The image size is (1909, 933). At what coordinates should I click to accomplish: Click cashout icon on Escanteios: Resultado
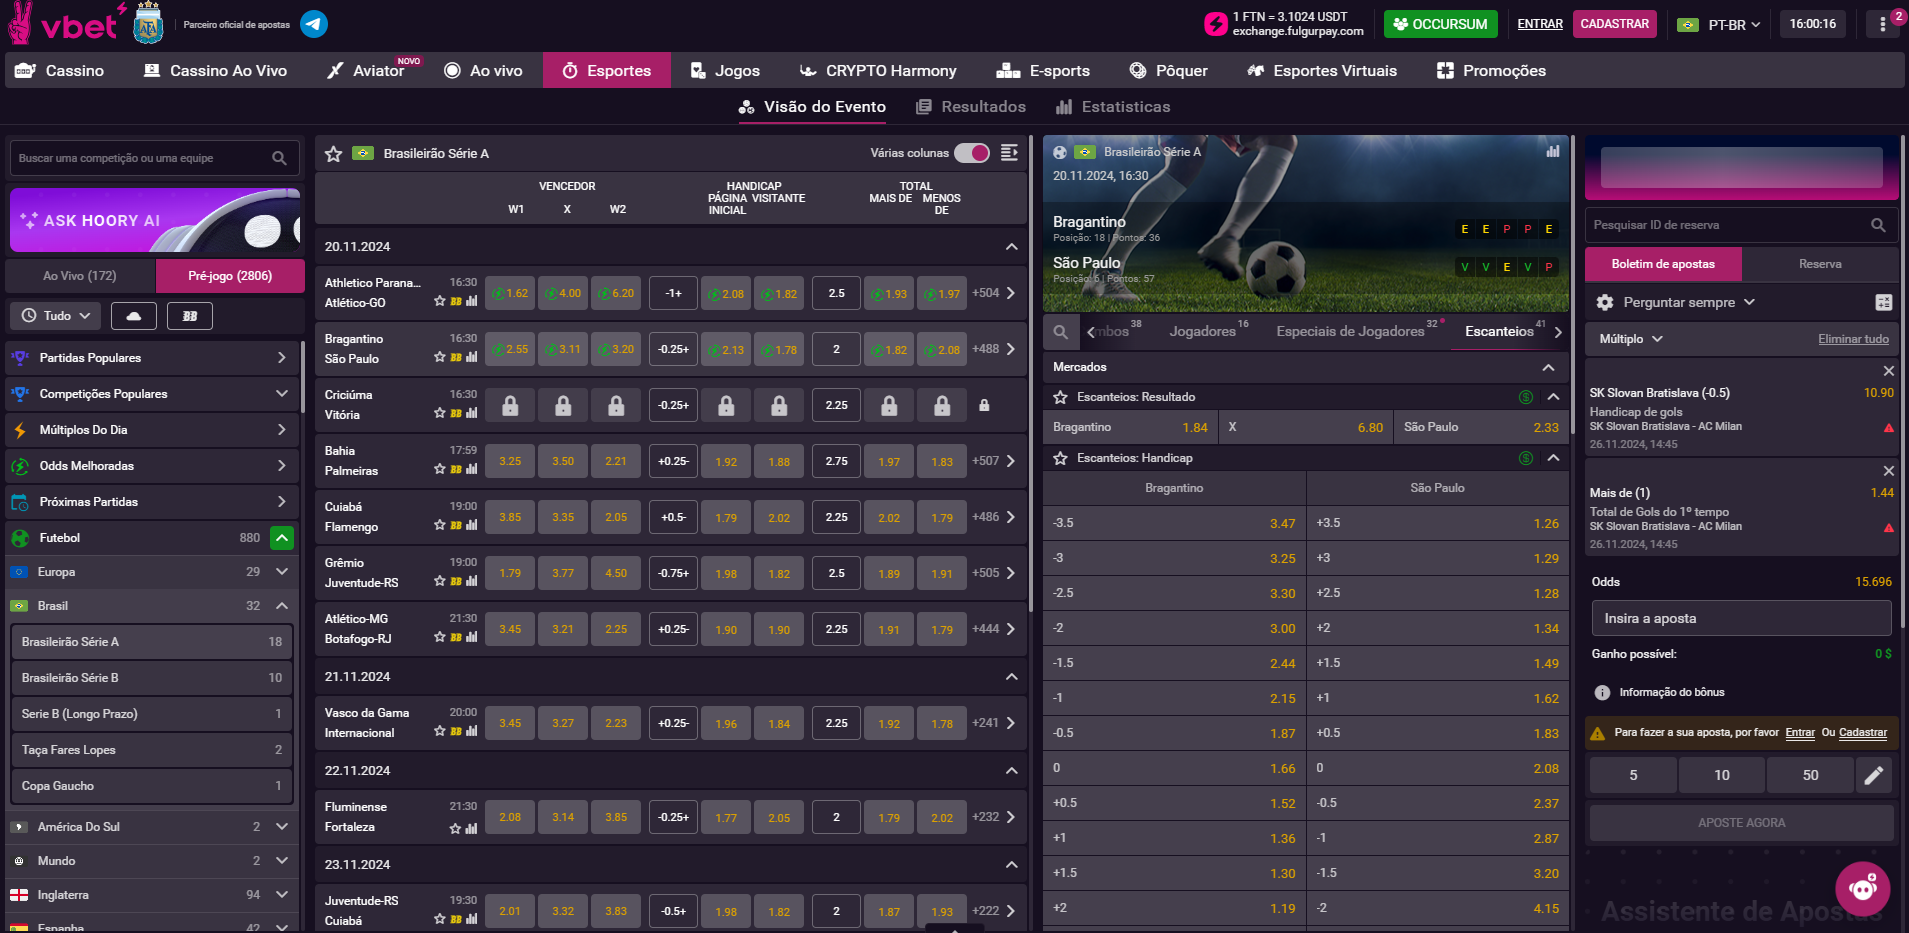[x=1526, y=397]
